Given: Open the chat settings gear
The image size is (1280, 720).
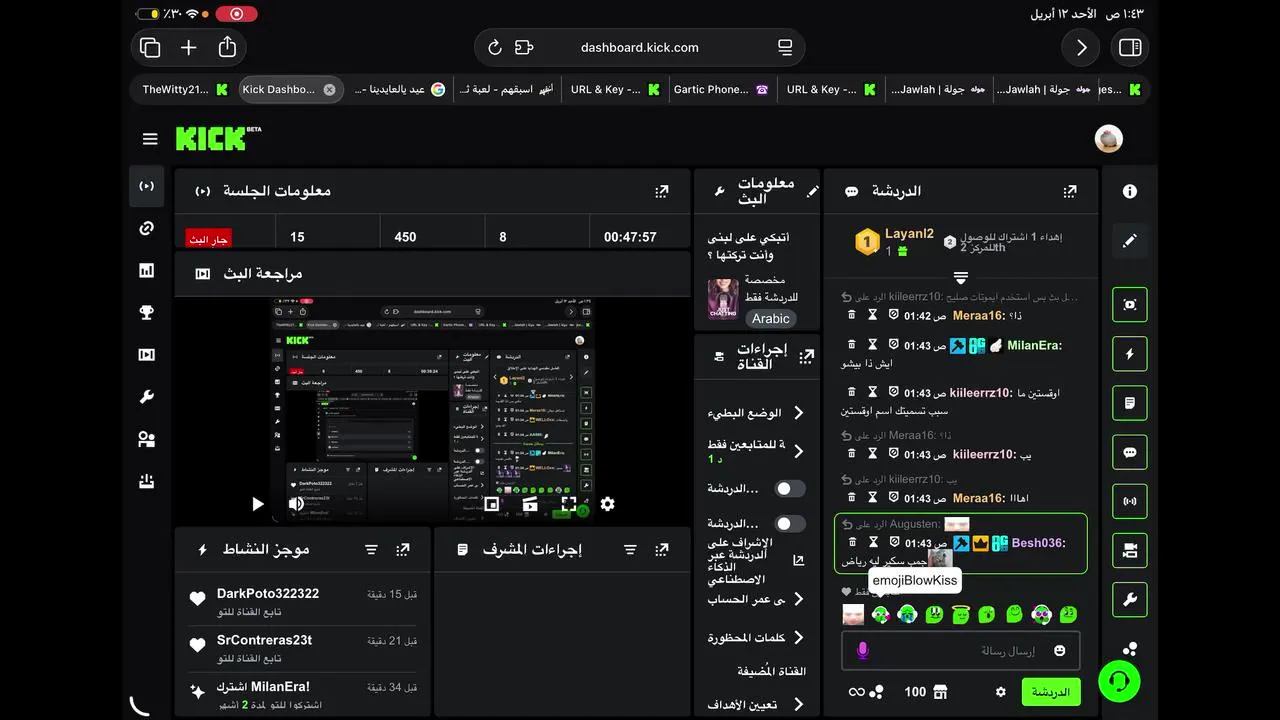Looking at the screenshot, I should 1000,692.
